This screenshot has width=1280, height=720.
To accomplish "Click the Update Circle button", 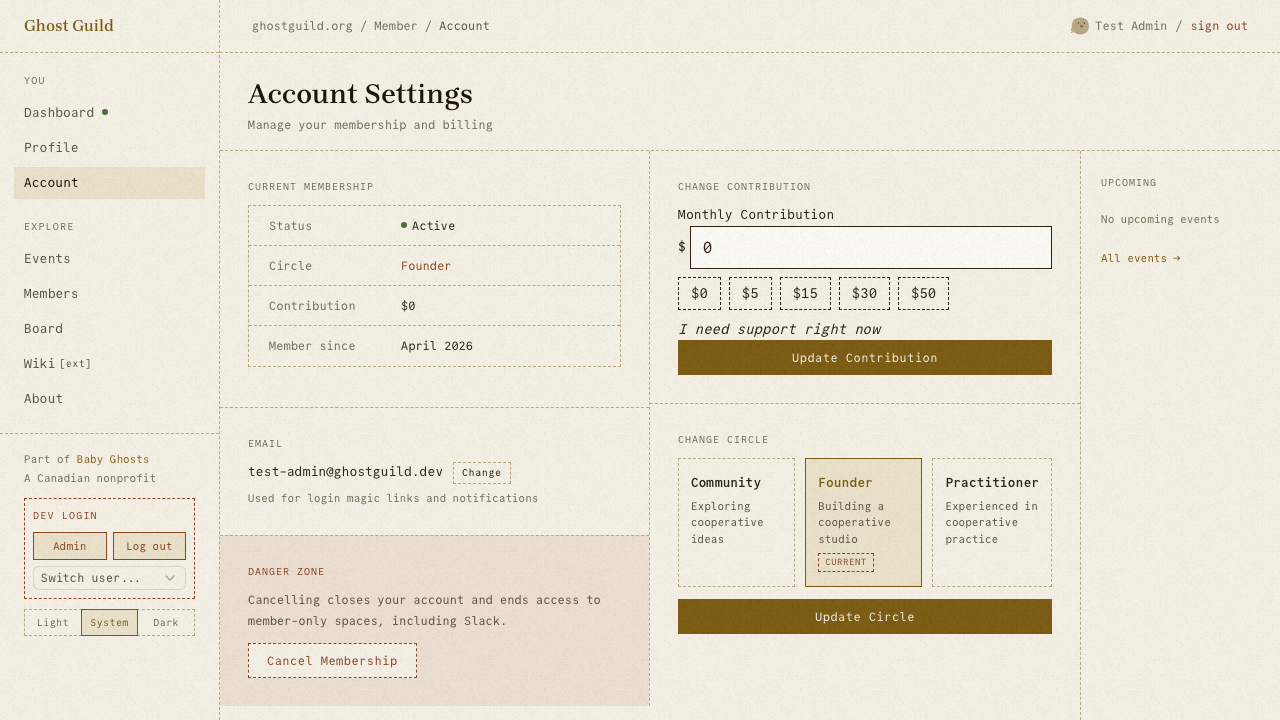I will (865, 617).
